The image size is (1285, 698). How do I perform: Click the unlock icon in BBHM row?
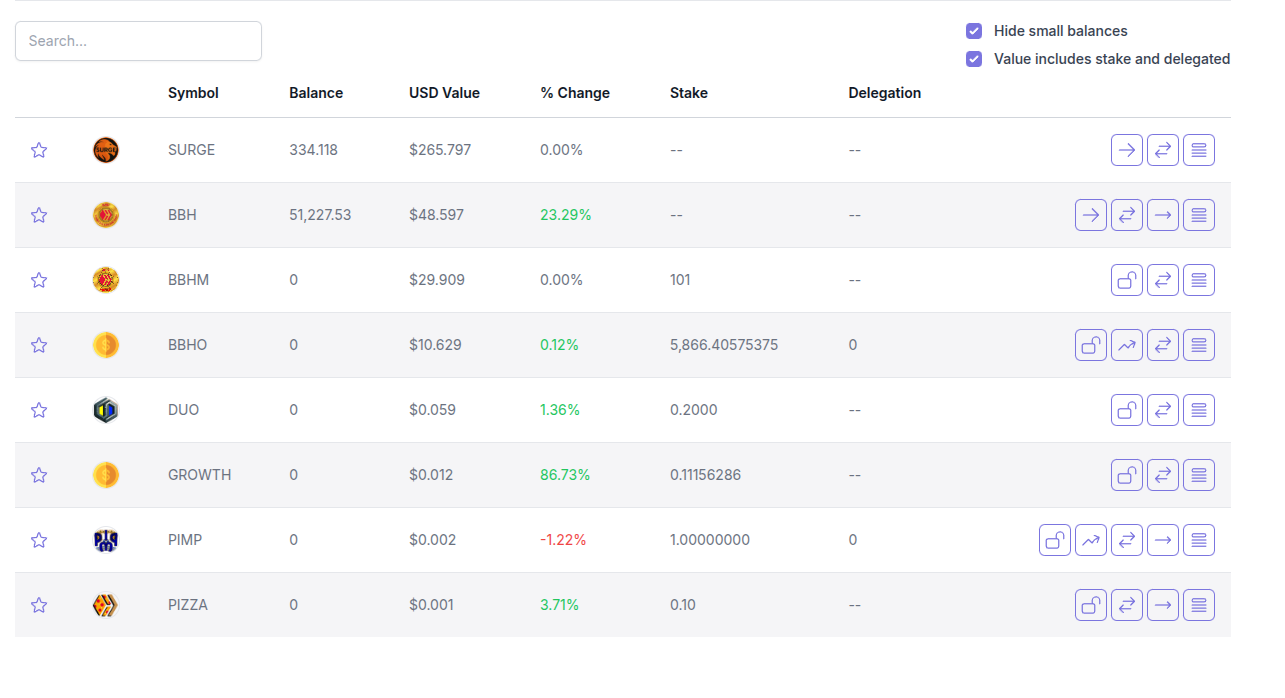(1127, 280)
